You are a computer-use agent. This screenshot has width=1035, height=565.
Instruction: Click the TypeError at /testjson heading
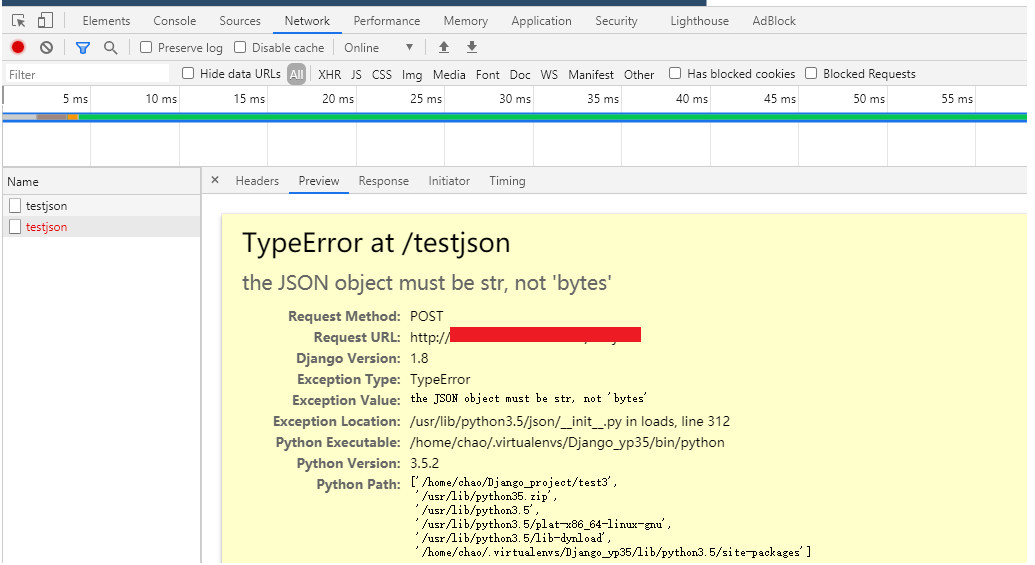[376, 243]
